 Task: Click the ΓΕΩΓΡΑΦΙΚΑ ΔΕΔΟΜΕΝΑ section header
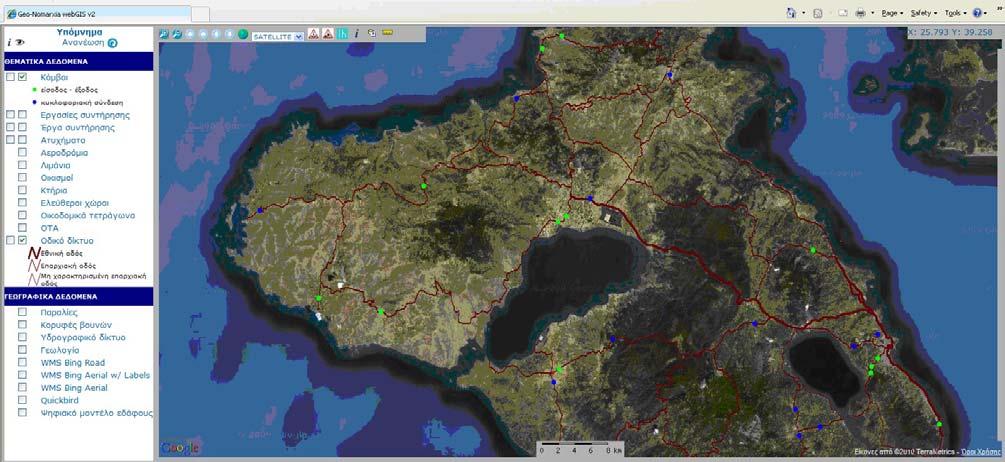[78, 297]
